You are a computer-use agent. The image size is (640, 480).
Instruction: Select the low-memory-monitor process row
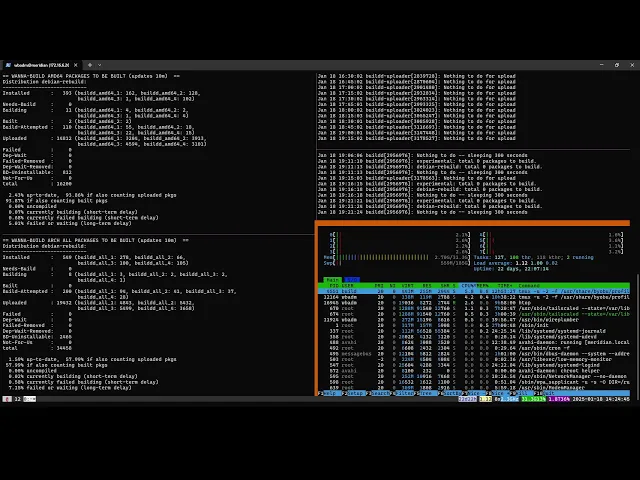click(474, 359)
